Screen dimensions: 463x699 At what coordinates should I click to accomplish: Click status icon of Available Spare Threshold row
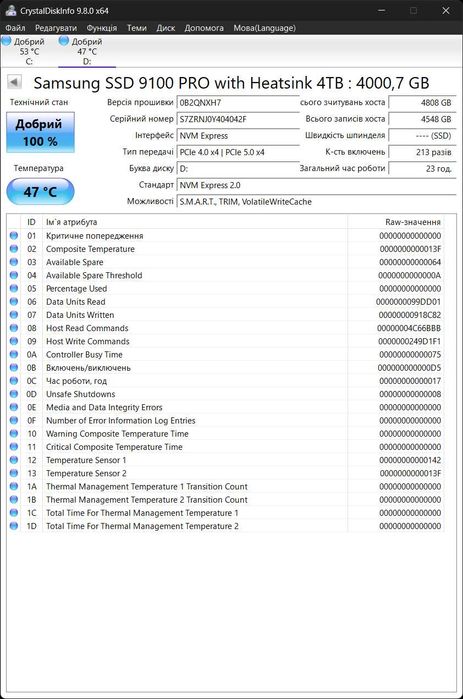(14, 275)
